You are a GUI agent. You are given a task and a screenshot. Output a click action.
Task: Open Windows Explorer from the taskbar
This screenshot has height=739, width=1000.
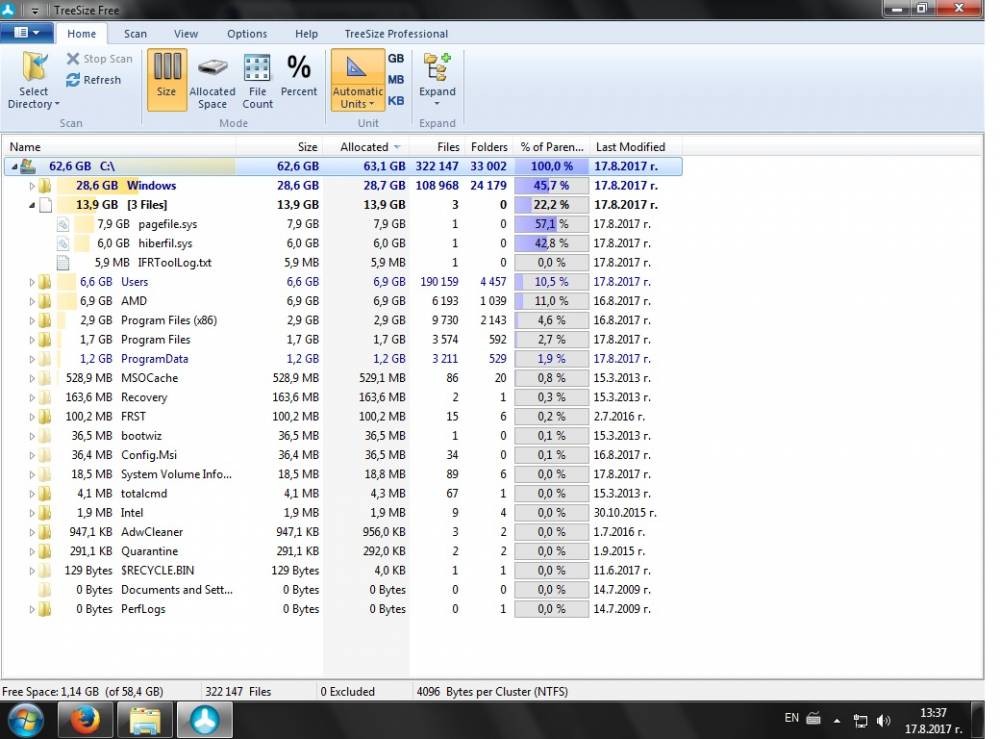pyautogui.click(x=145, y=721)
